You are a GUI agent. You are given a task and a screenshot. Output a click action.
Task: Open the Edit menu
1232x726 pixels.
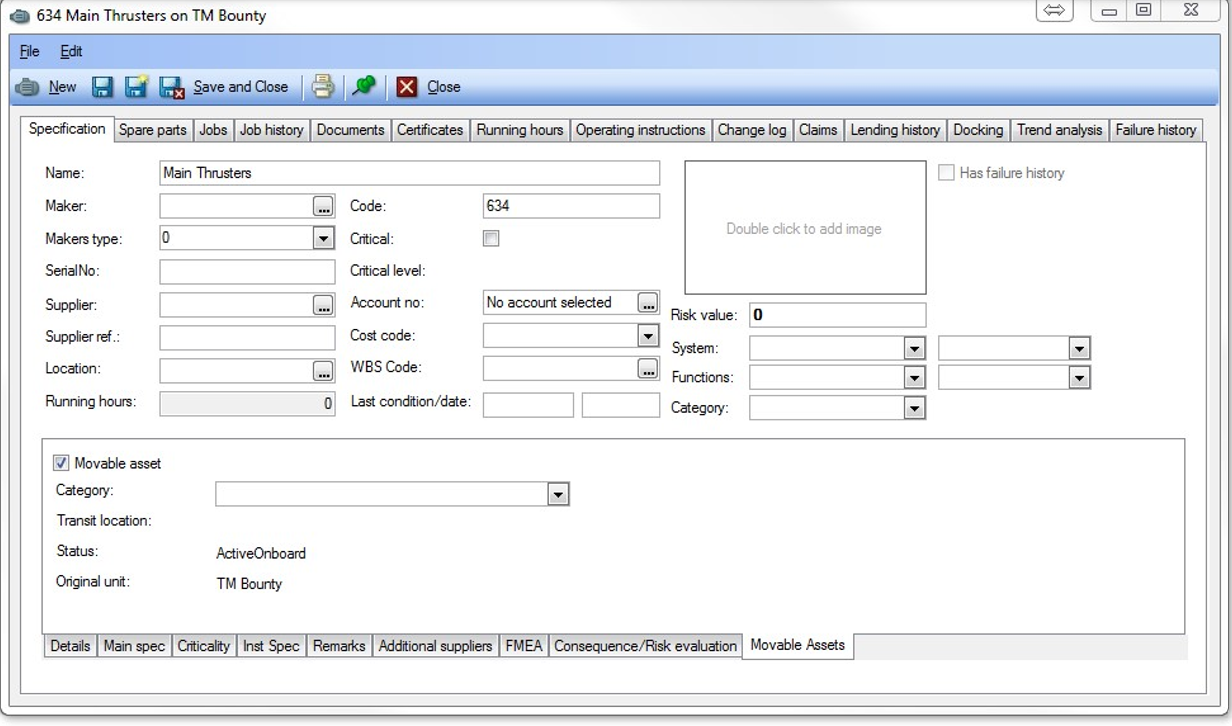(x=71, y=51)
